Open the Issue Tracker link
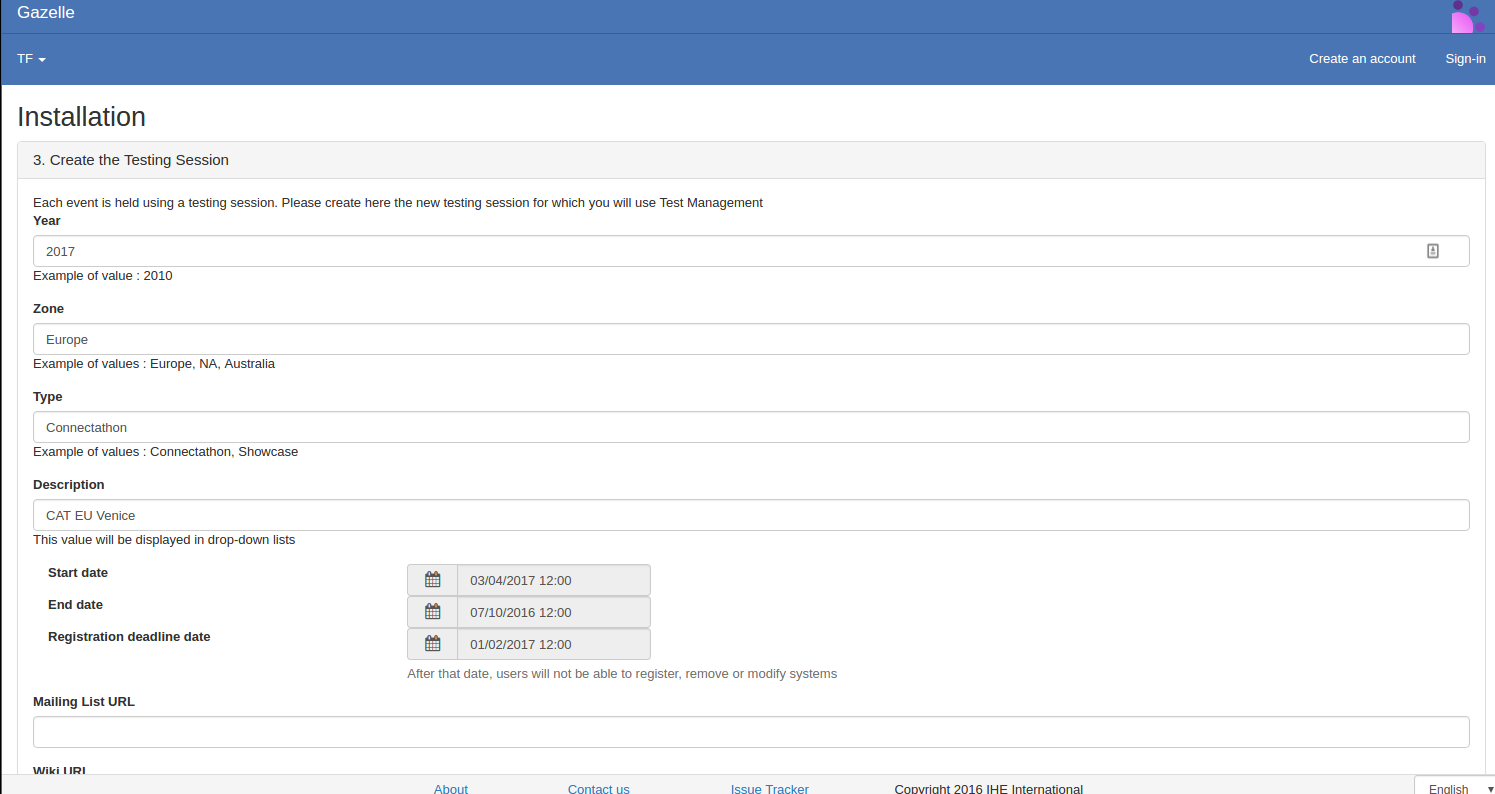Image resolution: width=1495 pixels, height=794 pixels. coord(769,788)
